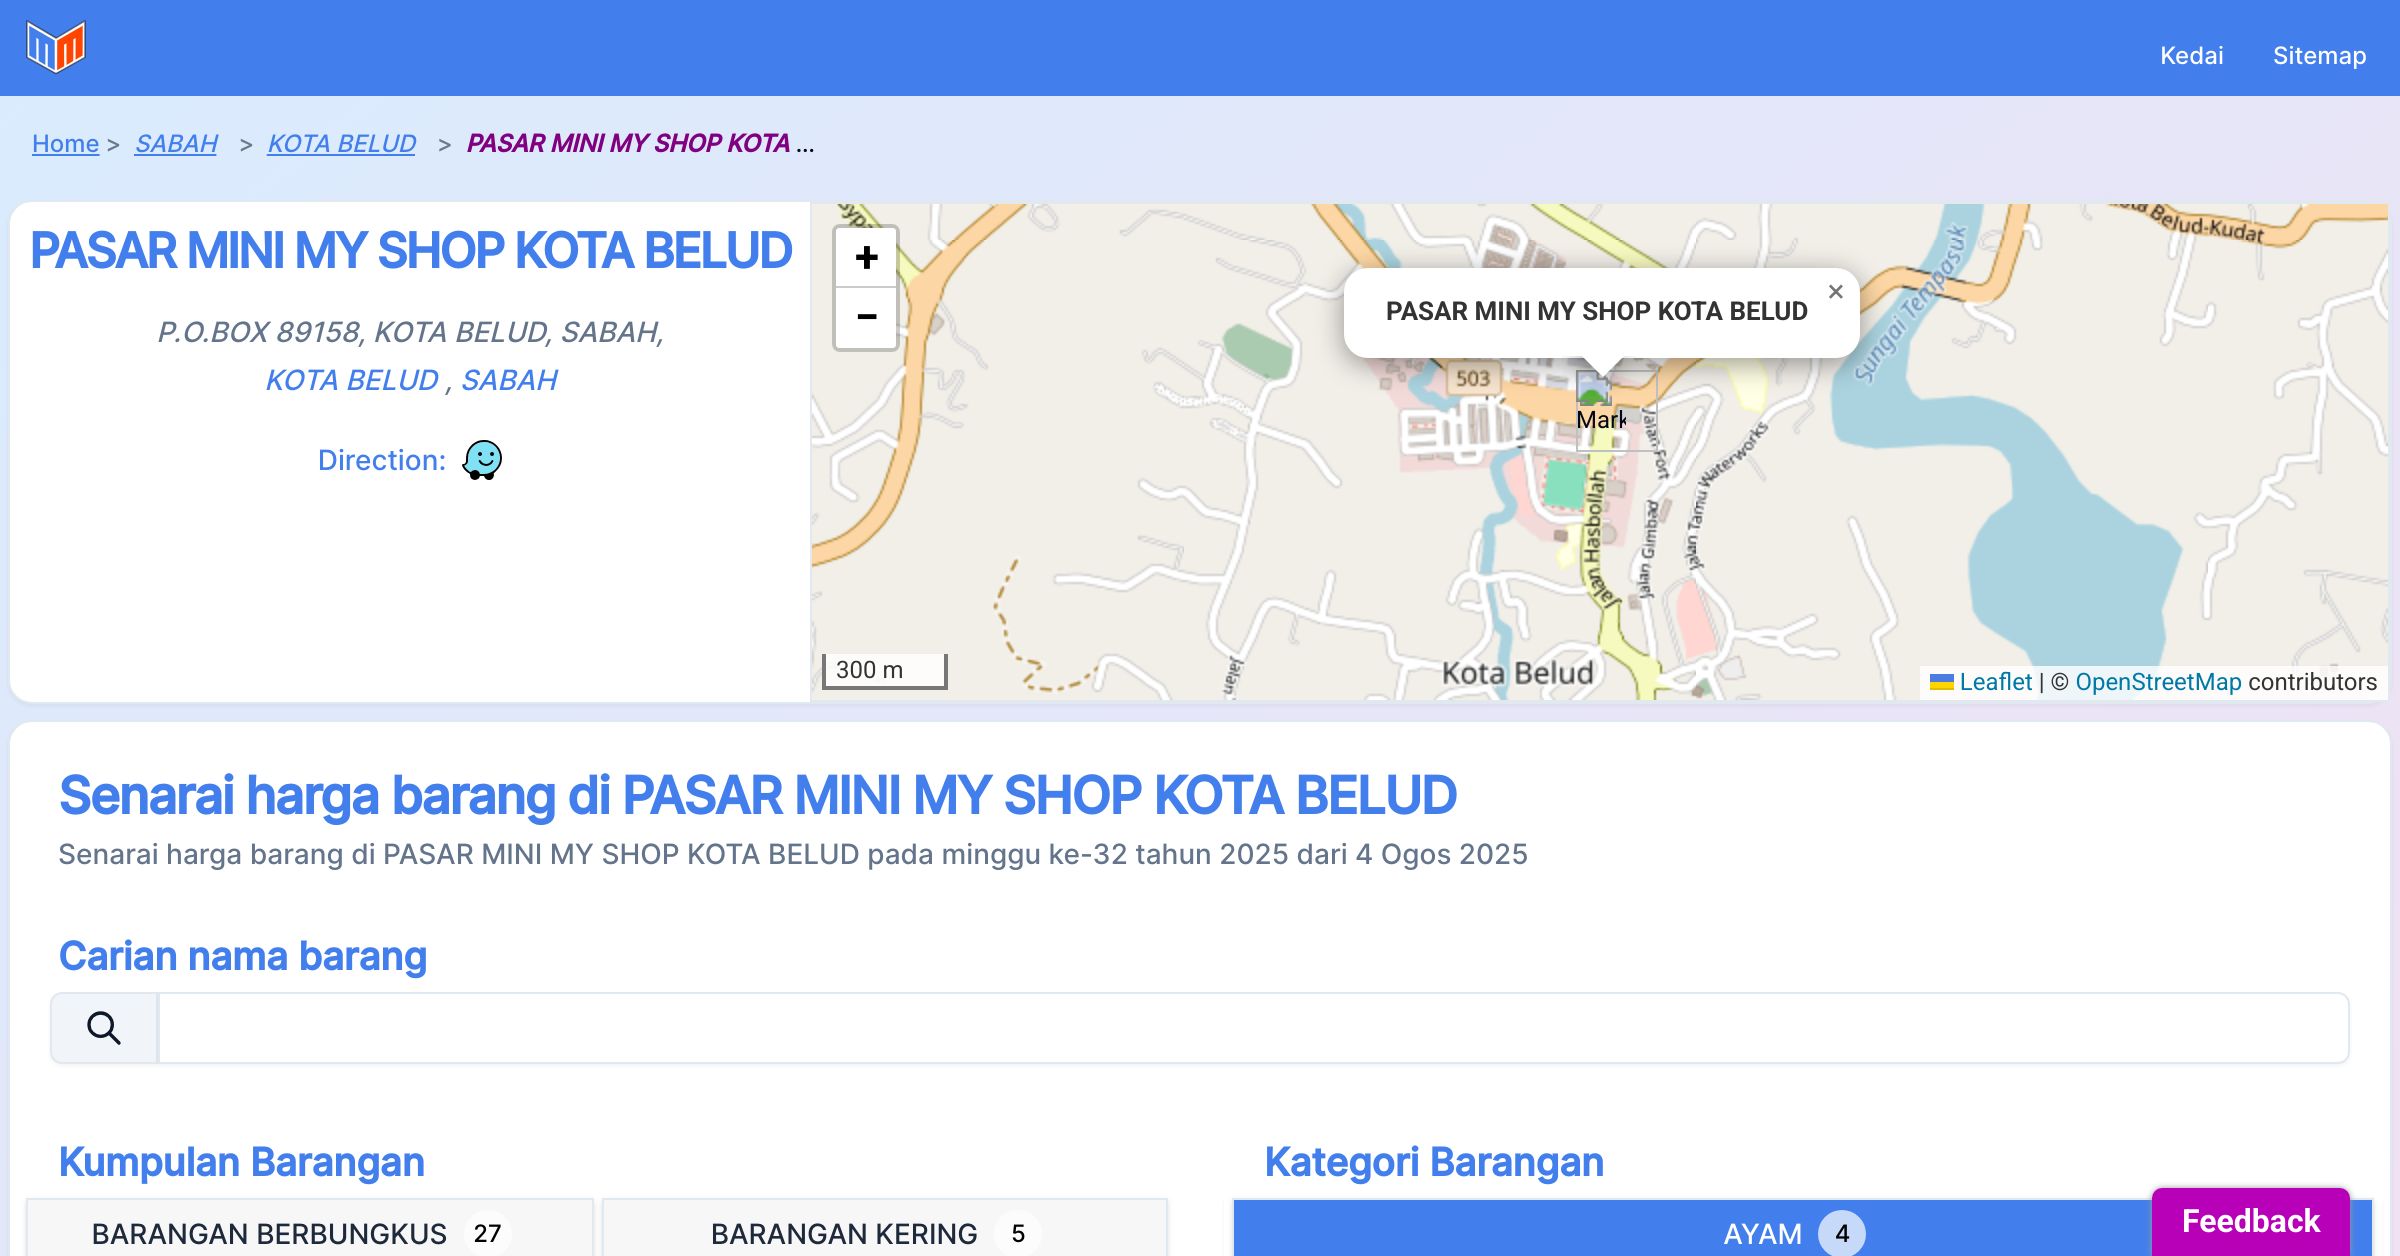Focus the item name search field

pyautogui.click(x=1252, y=1028)
